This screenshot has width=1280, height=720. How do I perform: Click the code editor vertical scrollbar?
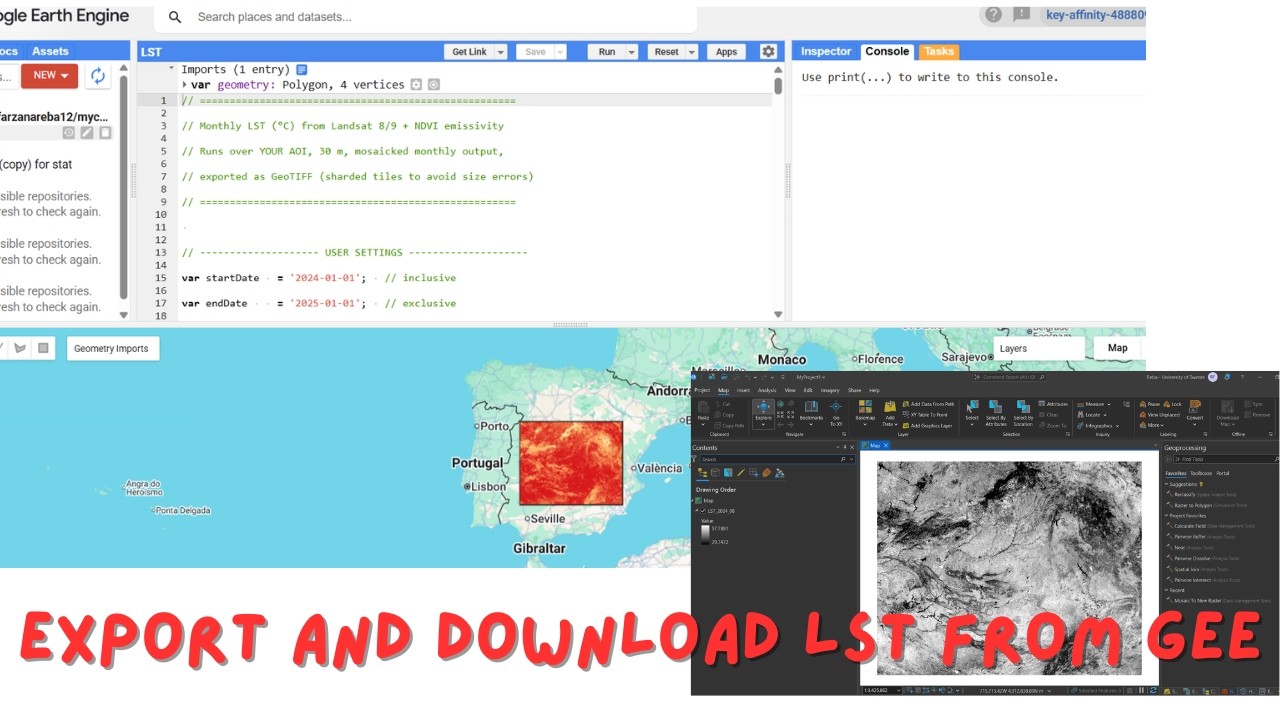tap(778, 84)
